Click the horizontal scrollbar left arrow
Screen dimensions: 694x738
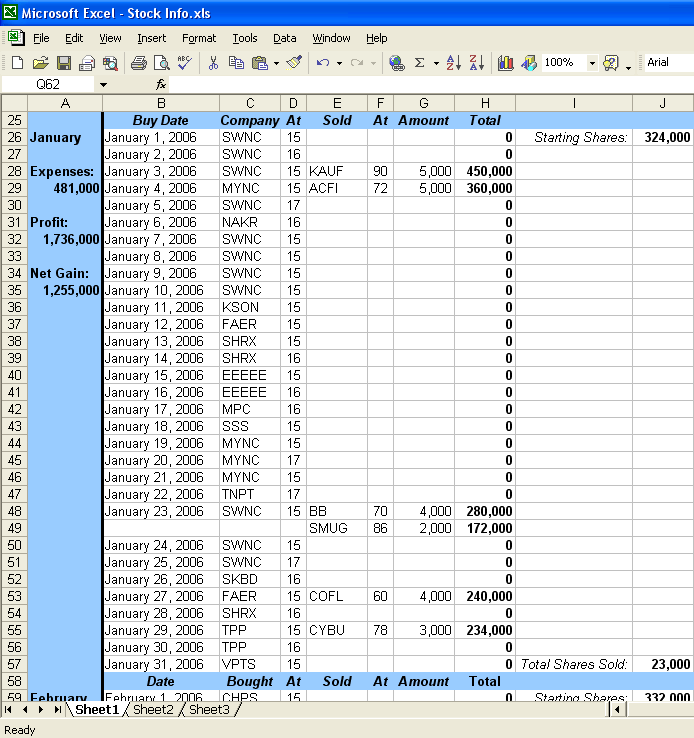click(x=617, y=709)
